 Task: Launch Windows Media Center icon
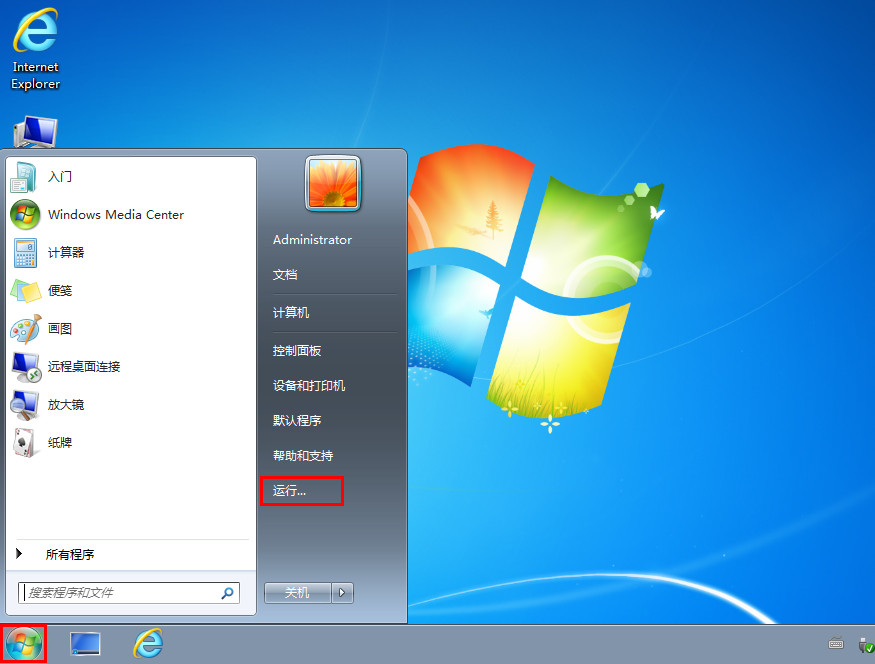25,215
